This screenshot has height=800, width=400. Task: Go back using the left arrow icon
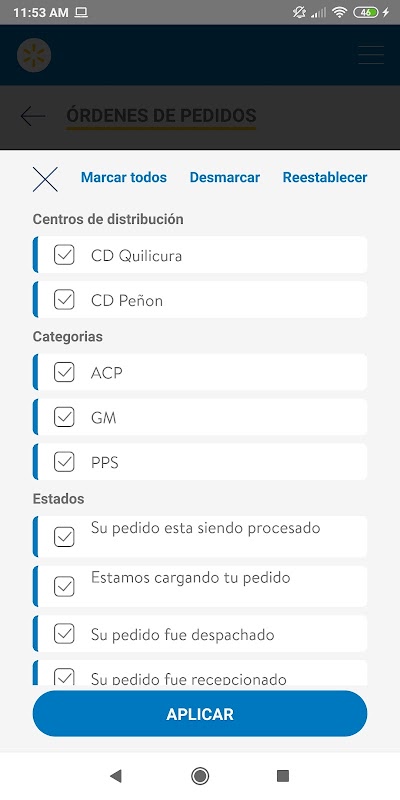click(x=33, y=116)
